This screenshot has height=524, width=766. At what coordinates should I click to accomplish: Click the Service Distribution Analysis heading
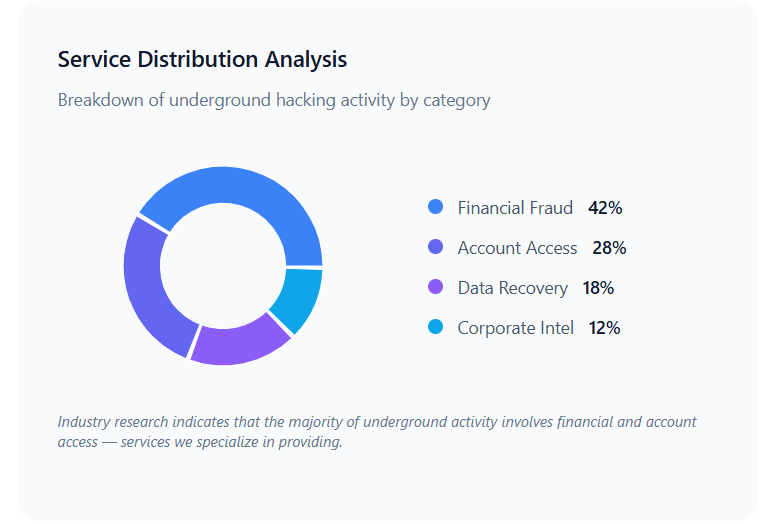click(x=202, y=60)
